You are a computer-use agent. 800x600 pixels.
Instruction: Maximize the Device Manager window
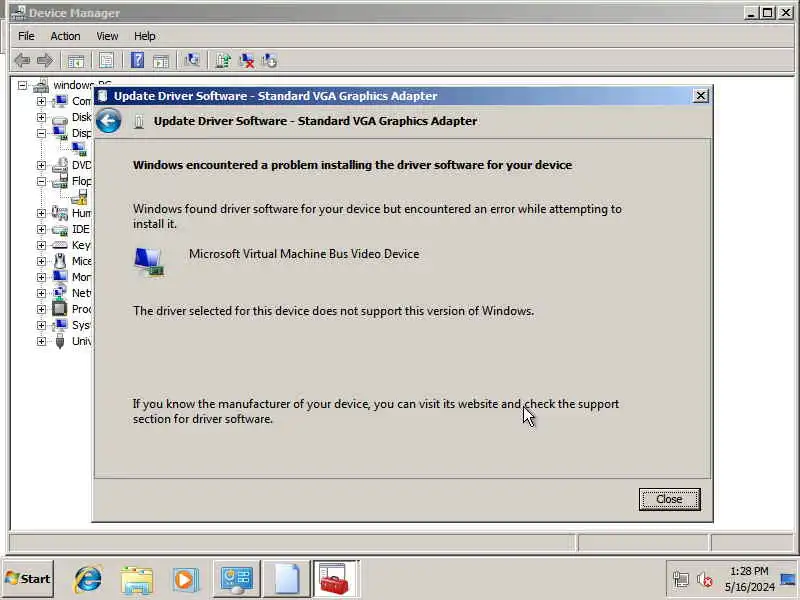(x=768, y=13)
